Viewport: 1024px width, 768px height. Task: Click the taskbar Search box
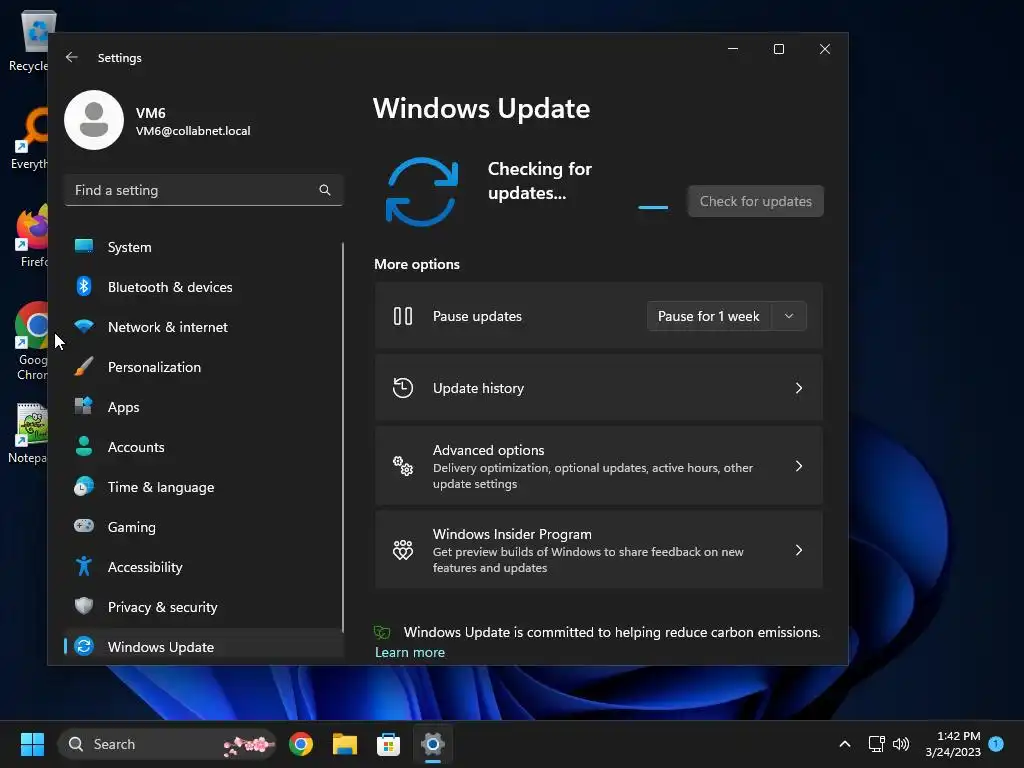coord(167,744)
